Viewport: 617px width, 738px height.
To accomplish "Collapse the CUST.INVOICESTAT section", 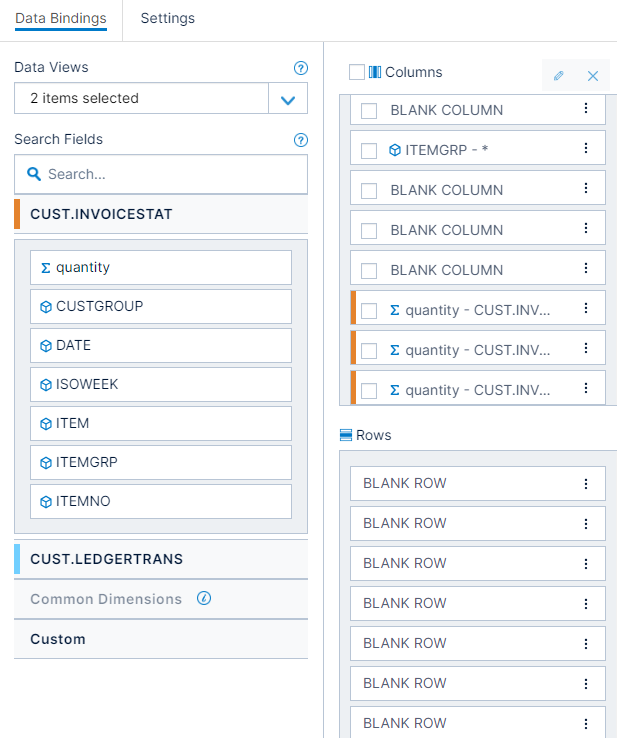I will coord(161,214).
